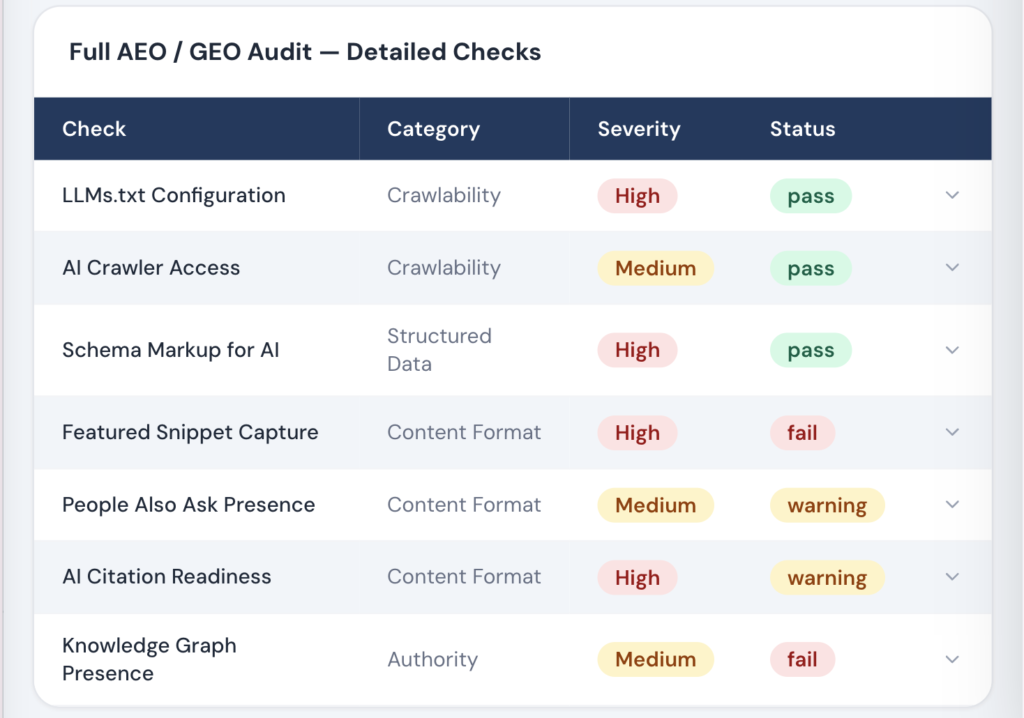Select the Category column header

click(x=433, y=128)
